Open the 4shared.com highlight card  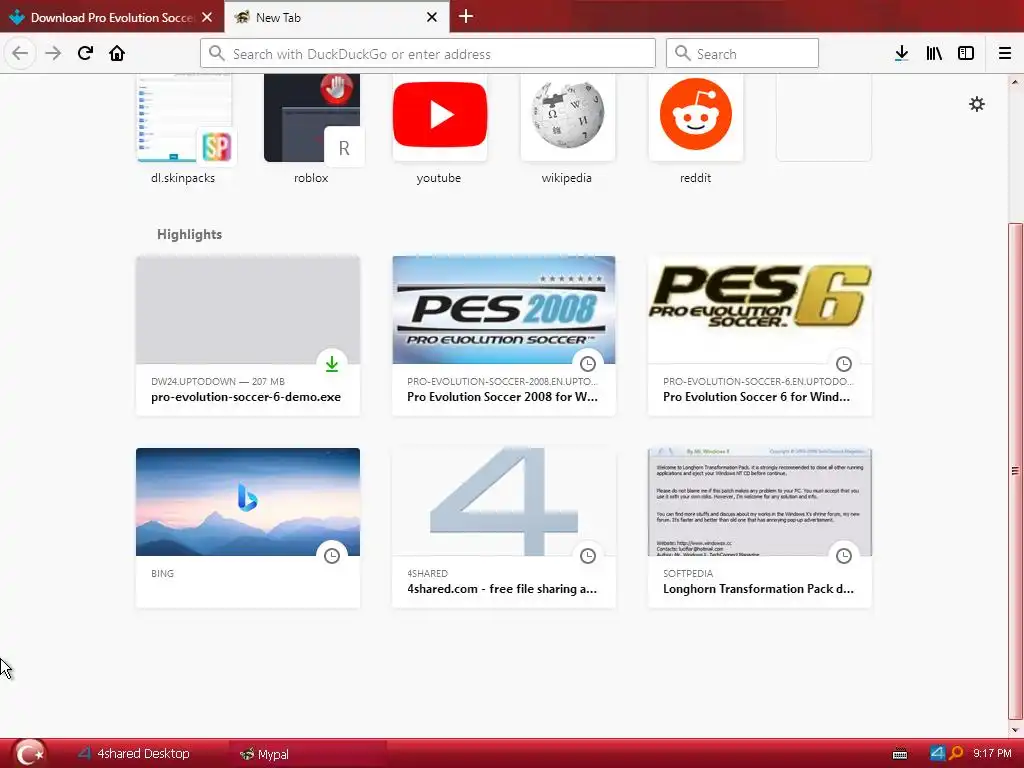(504, 528)
